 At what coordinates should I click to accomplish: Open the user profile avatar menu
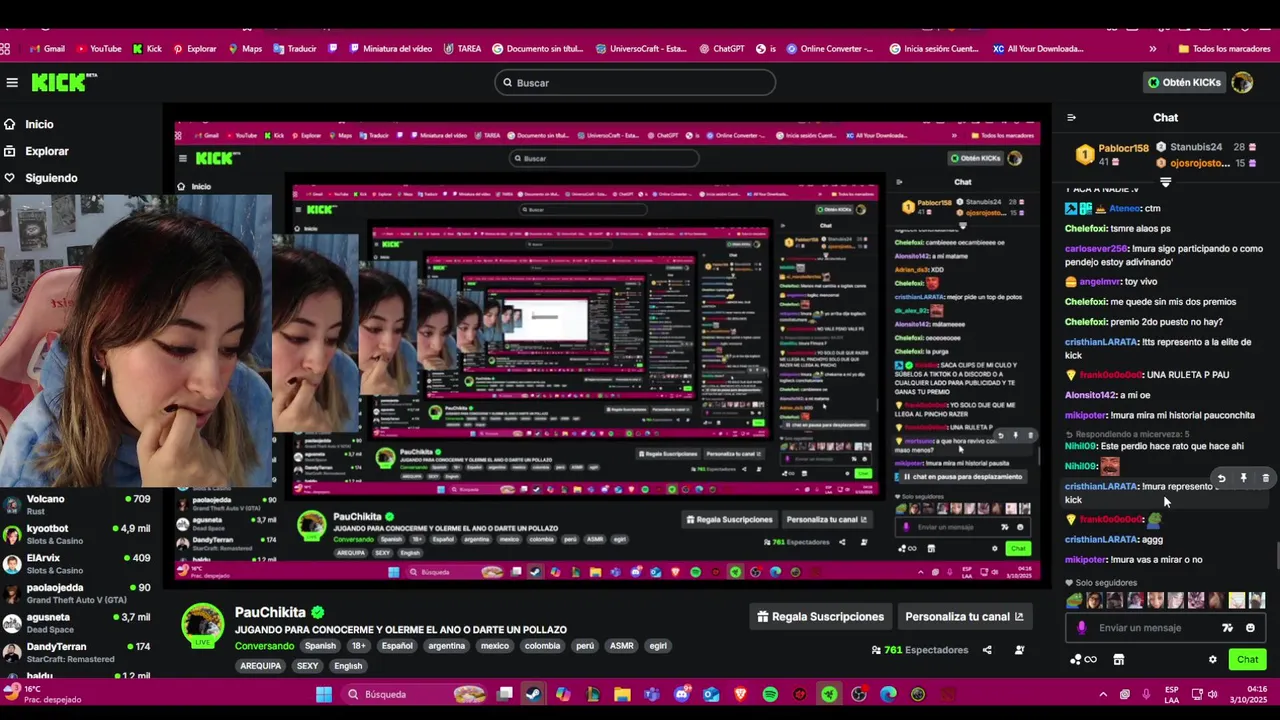tap(1242, 83)
